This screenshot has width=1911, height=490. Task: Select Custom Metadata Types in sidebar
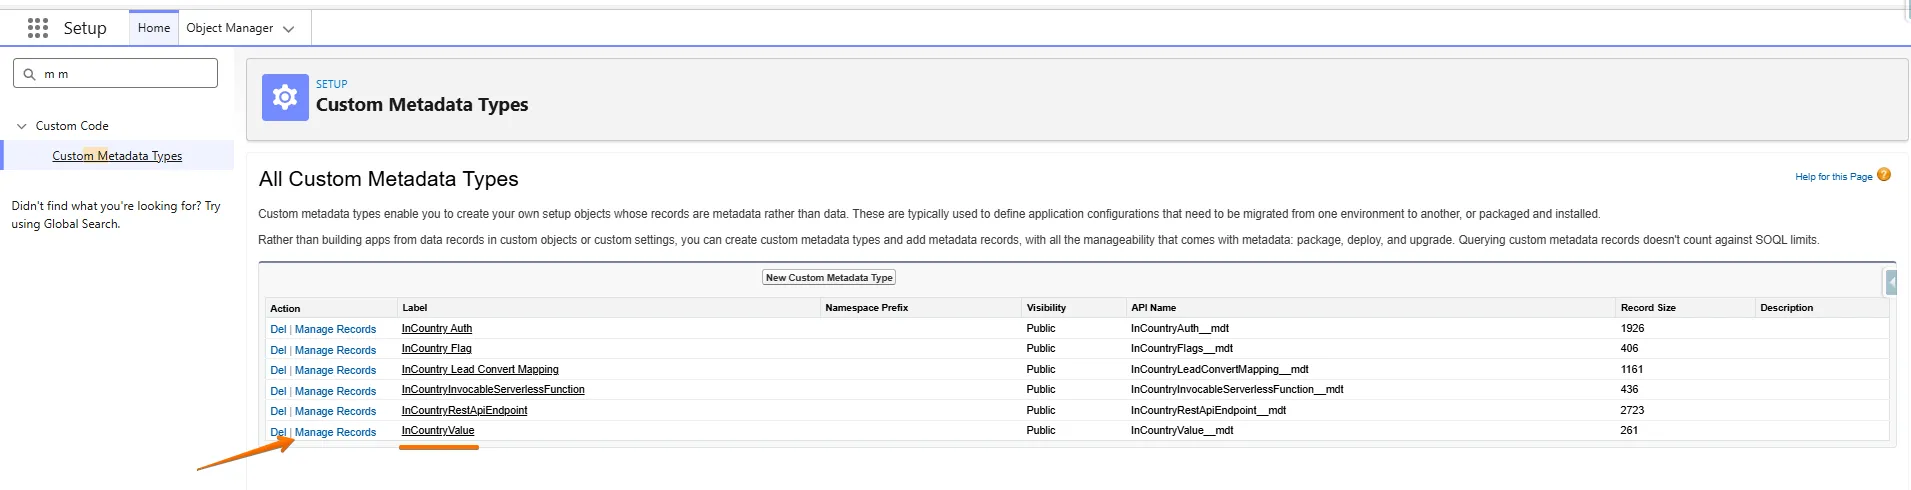coord(117,156)
